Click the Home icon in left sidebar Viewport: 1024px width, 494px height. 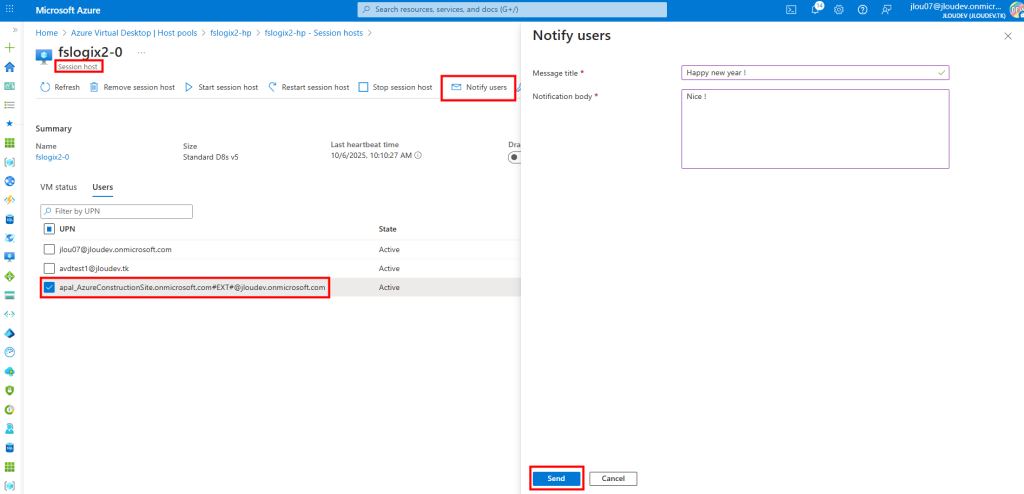pos(10,67)
